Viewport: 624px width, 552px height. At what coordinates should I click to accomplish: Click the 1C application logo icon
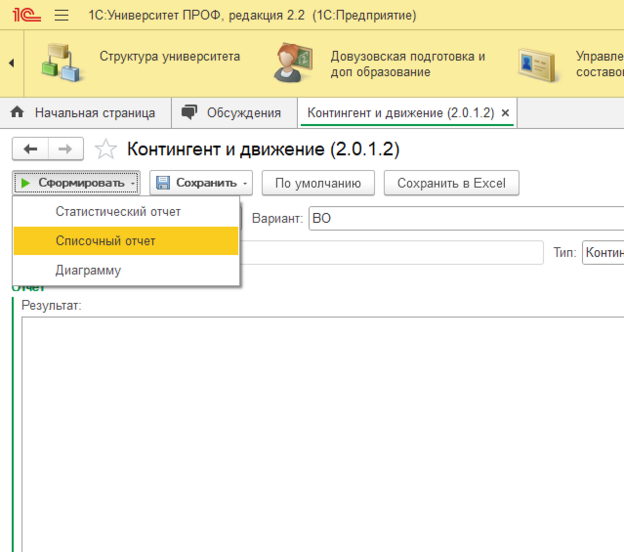pos(26,15)
